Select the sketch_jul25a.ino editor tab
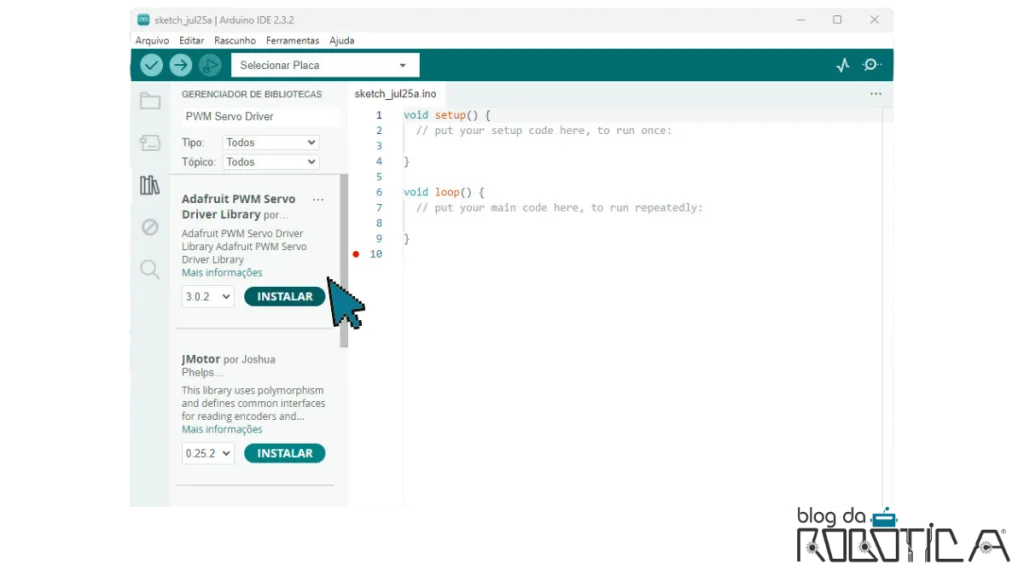Viewport: 1024px width, 576px height. point(395,94)
